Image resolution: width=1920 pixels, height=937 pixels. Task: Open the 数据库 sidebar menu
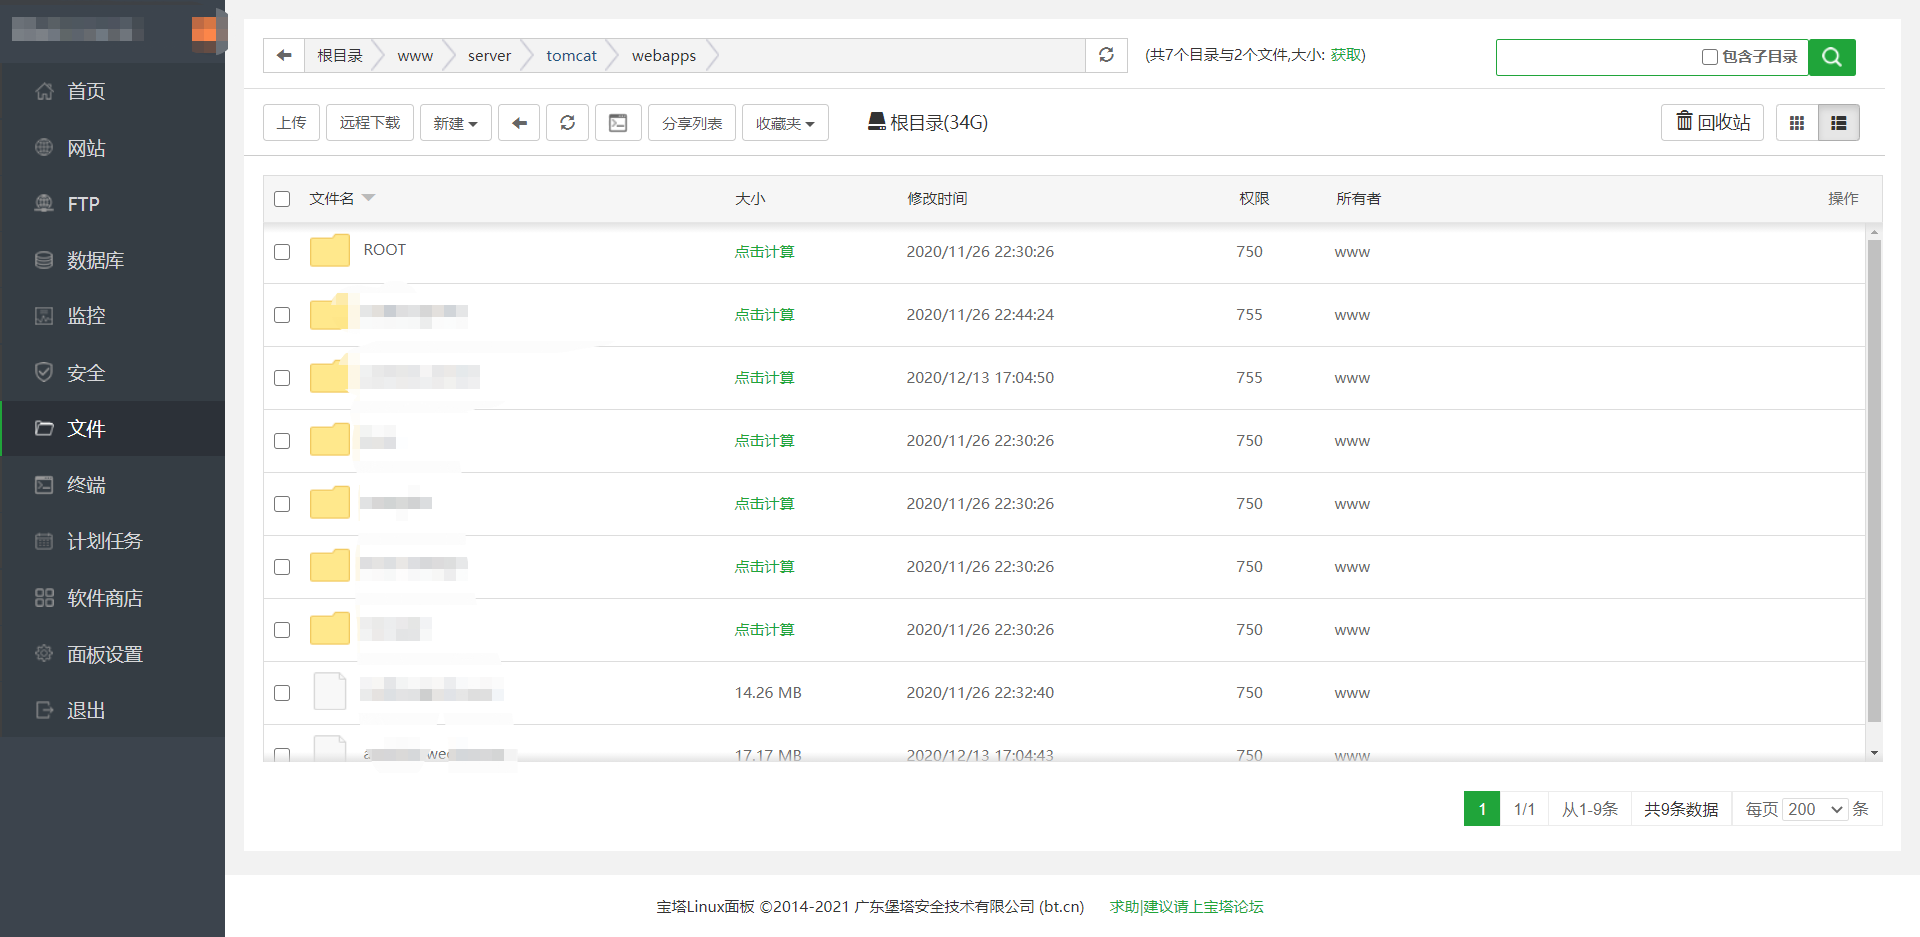tap(95, 260)
